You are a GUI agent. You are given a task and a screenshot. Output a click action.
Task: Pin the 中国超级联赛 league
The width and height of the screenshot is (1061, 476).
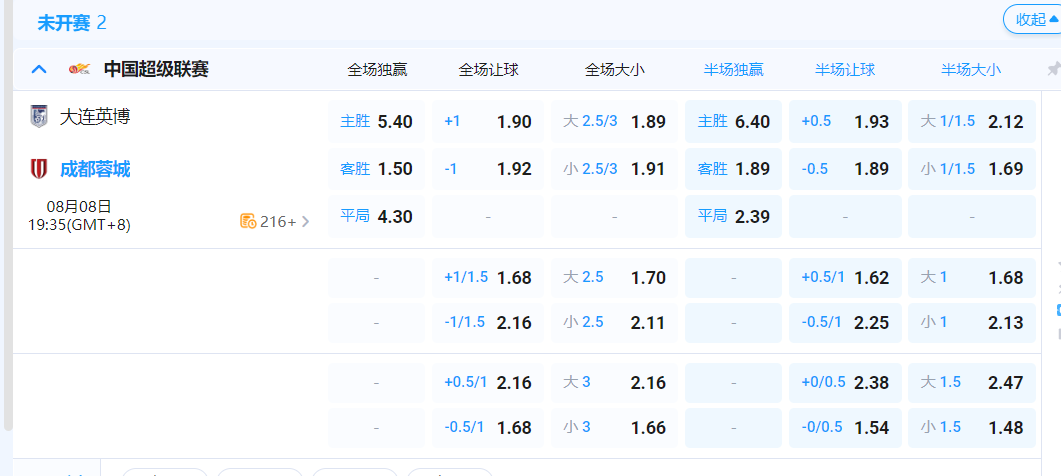(1052, 69)
